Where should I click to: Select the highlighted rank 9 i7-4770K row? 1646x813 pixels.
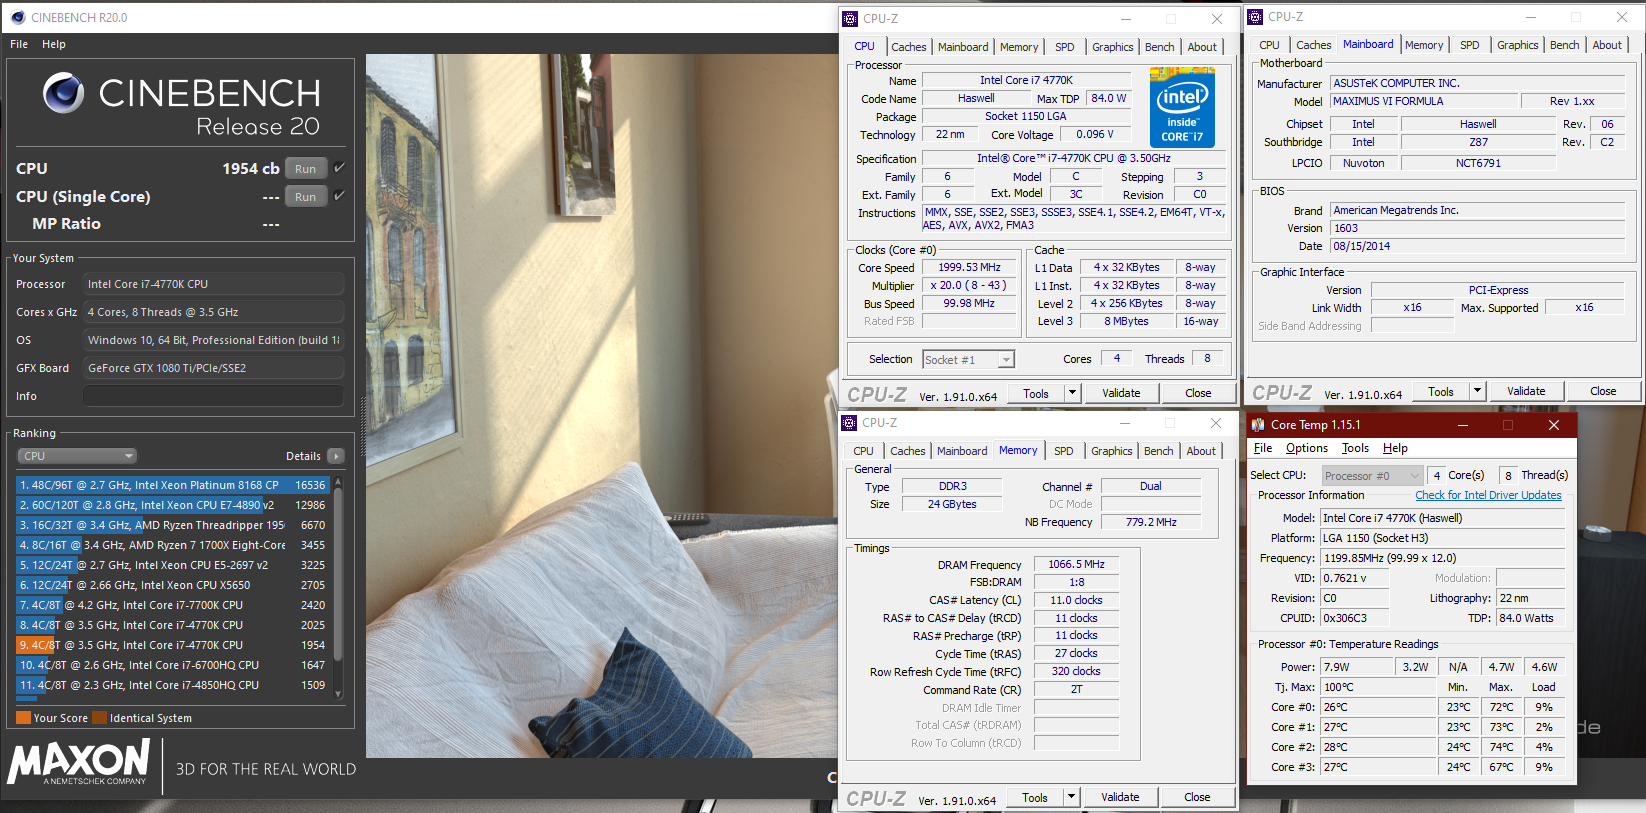(x=172, y=645)
